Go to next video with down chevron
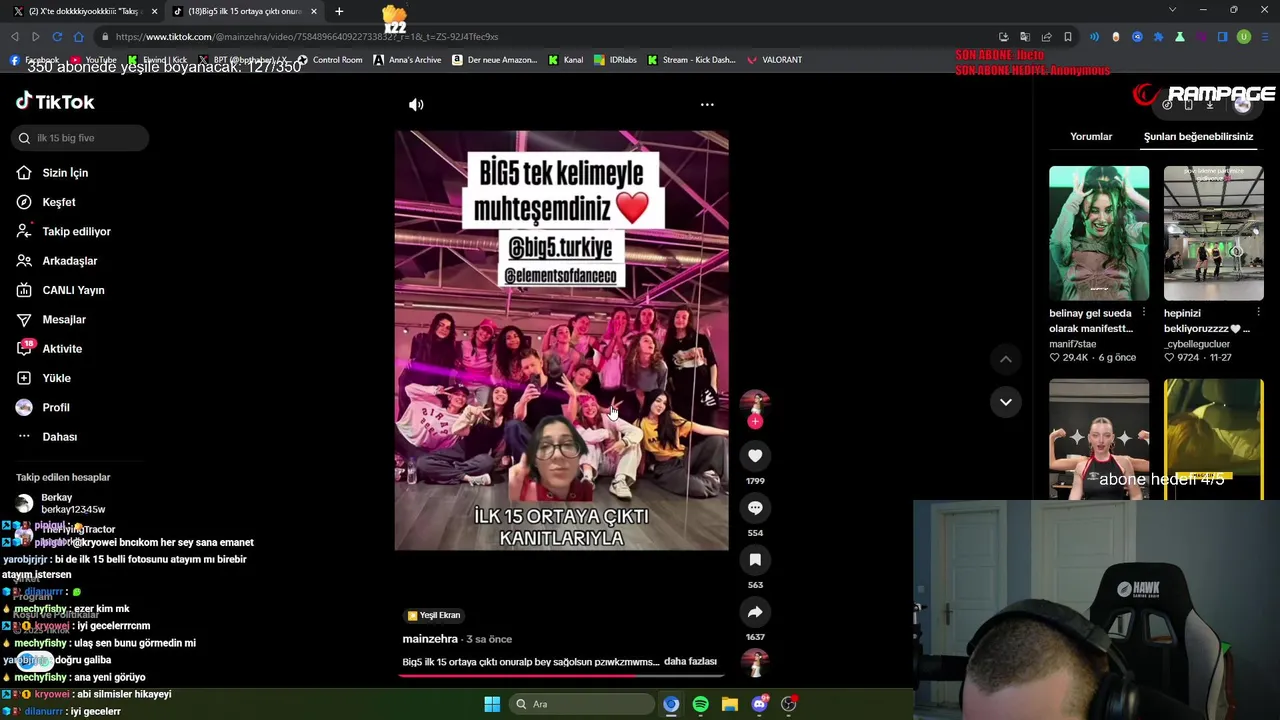This screenshot has height=720, width=1280. (1006, 402)
